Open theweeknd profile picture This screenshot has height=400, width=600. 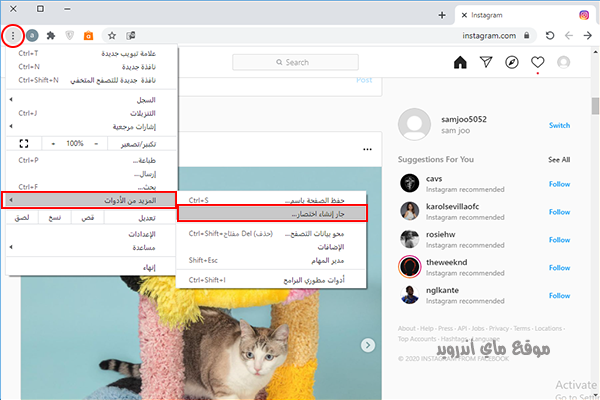(x=410, y=266)
